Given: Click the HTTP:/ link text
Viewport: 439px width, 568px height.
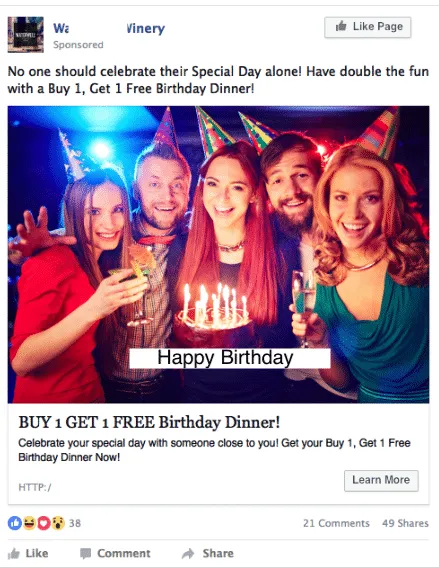Looking at the screenshot, I should click(35, 487).
